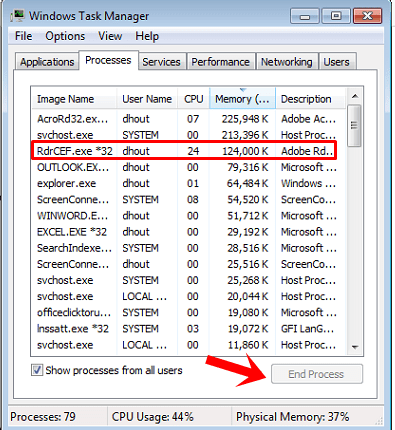Image resolution: width=395 pixels, height=430 pixels.
Task: Open the Help menu
Action: (147, 36)
